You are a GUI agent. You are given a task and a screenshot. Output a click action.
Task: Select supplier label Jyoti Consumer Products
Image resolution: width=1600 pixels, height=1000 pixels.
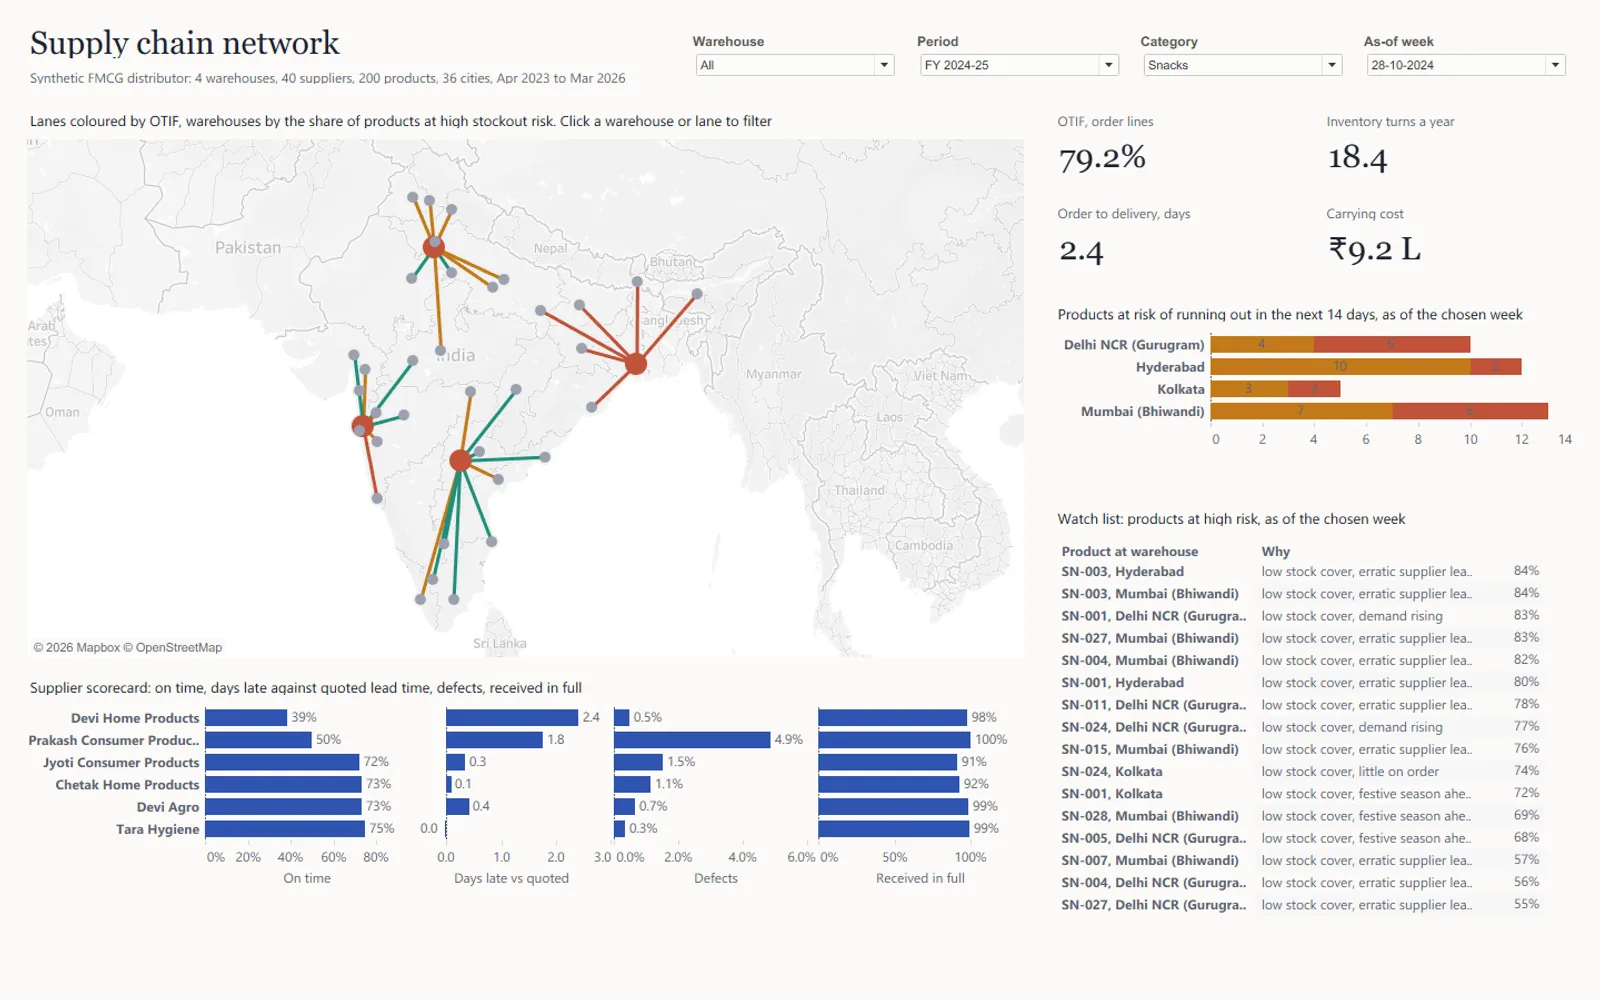pyautogui.click(x=121, y=762)
